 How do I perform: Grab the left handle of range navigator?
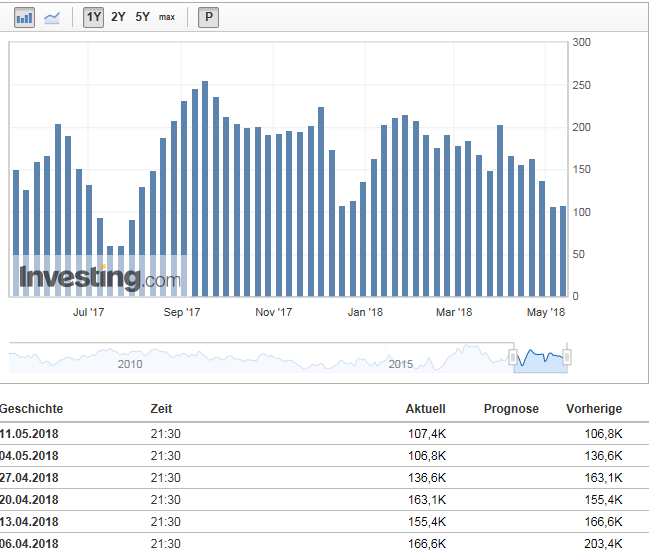tap(513, 357)
